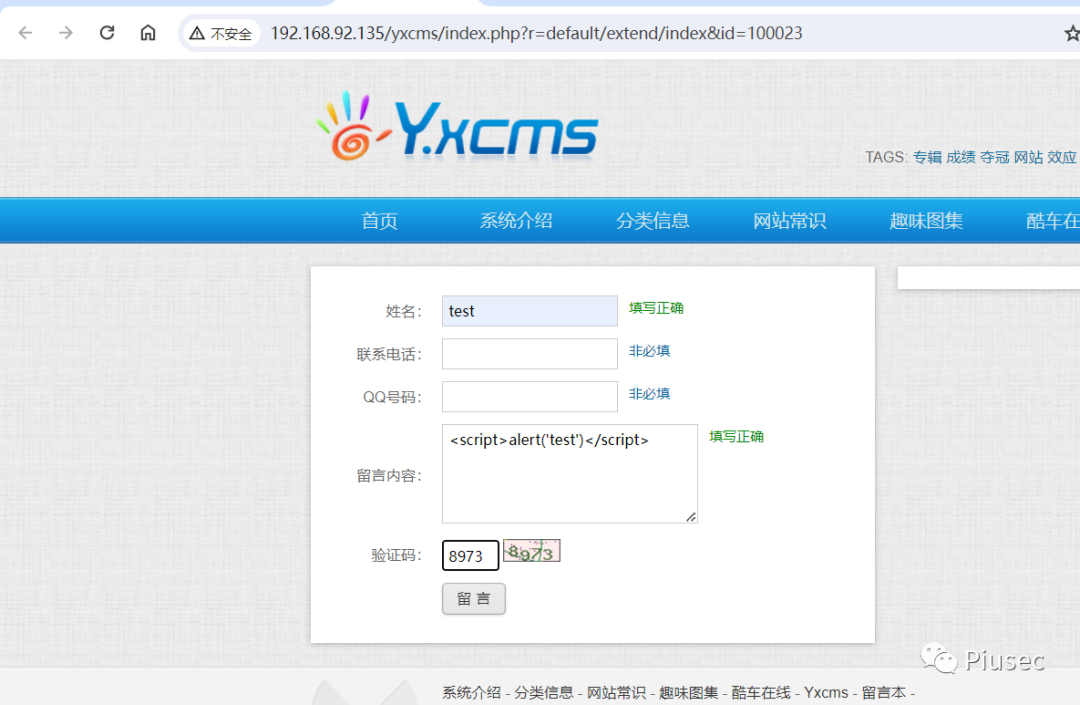Click the 留言内容 field label
The width and height of the screenshot is (1080, 705).
(x=389, y=476)
